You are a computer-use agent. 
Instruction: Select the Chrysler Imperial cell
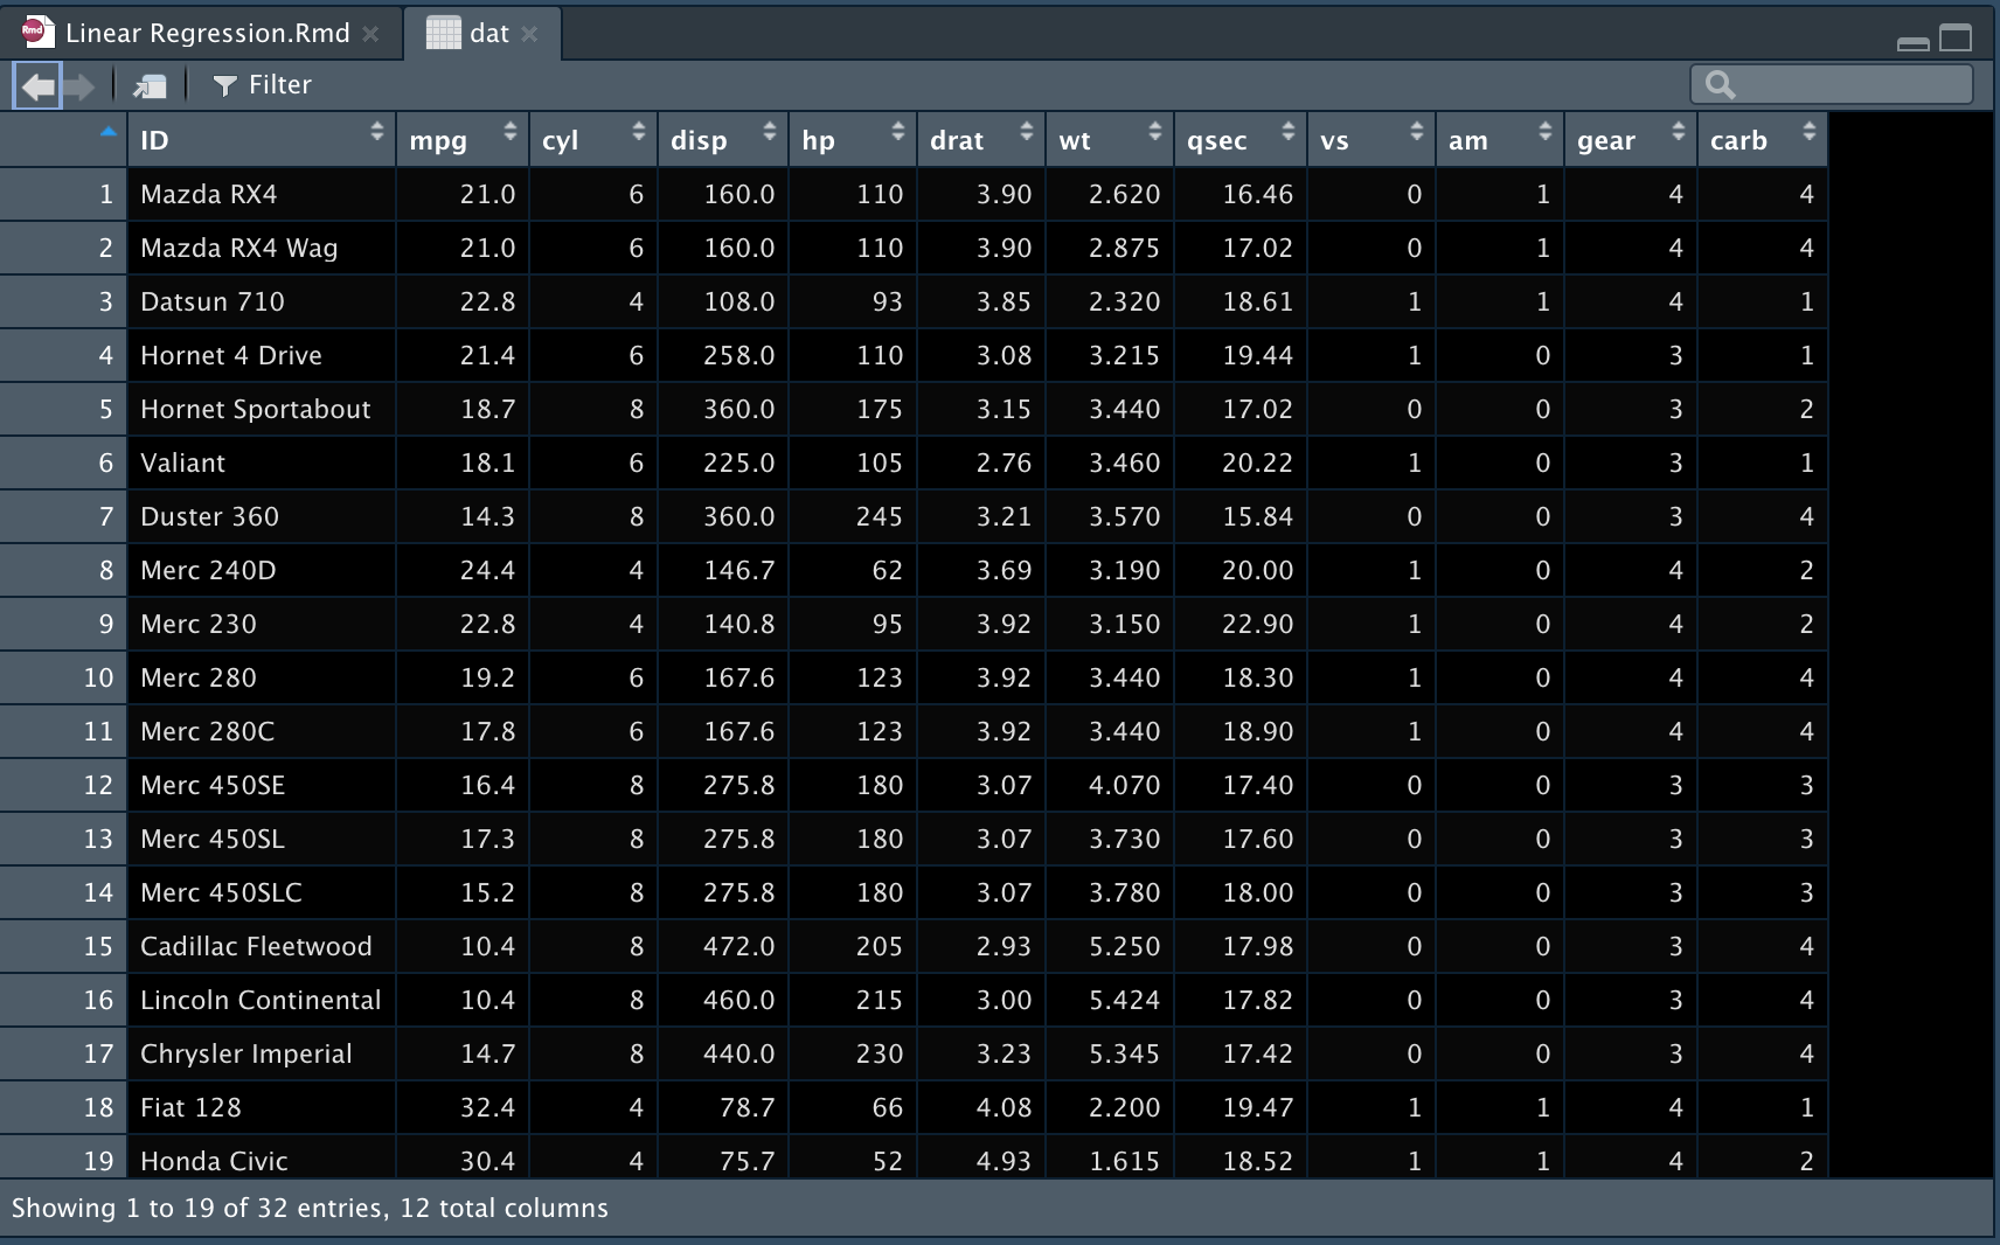coord(262,1053)
